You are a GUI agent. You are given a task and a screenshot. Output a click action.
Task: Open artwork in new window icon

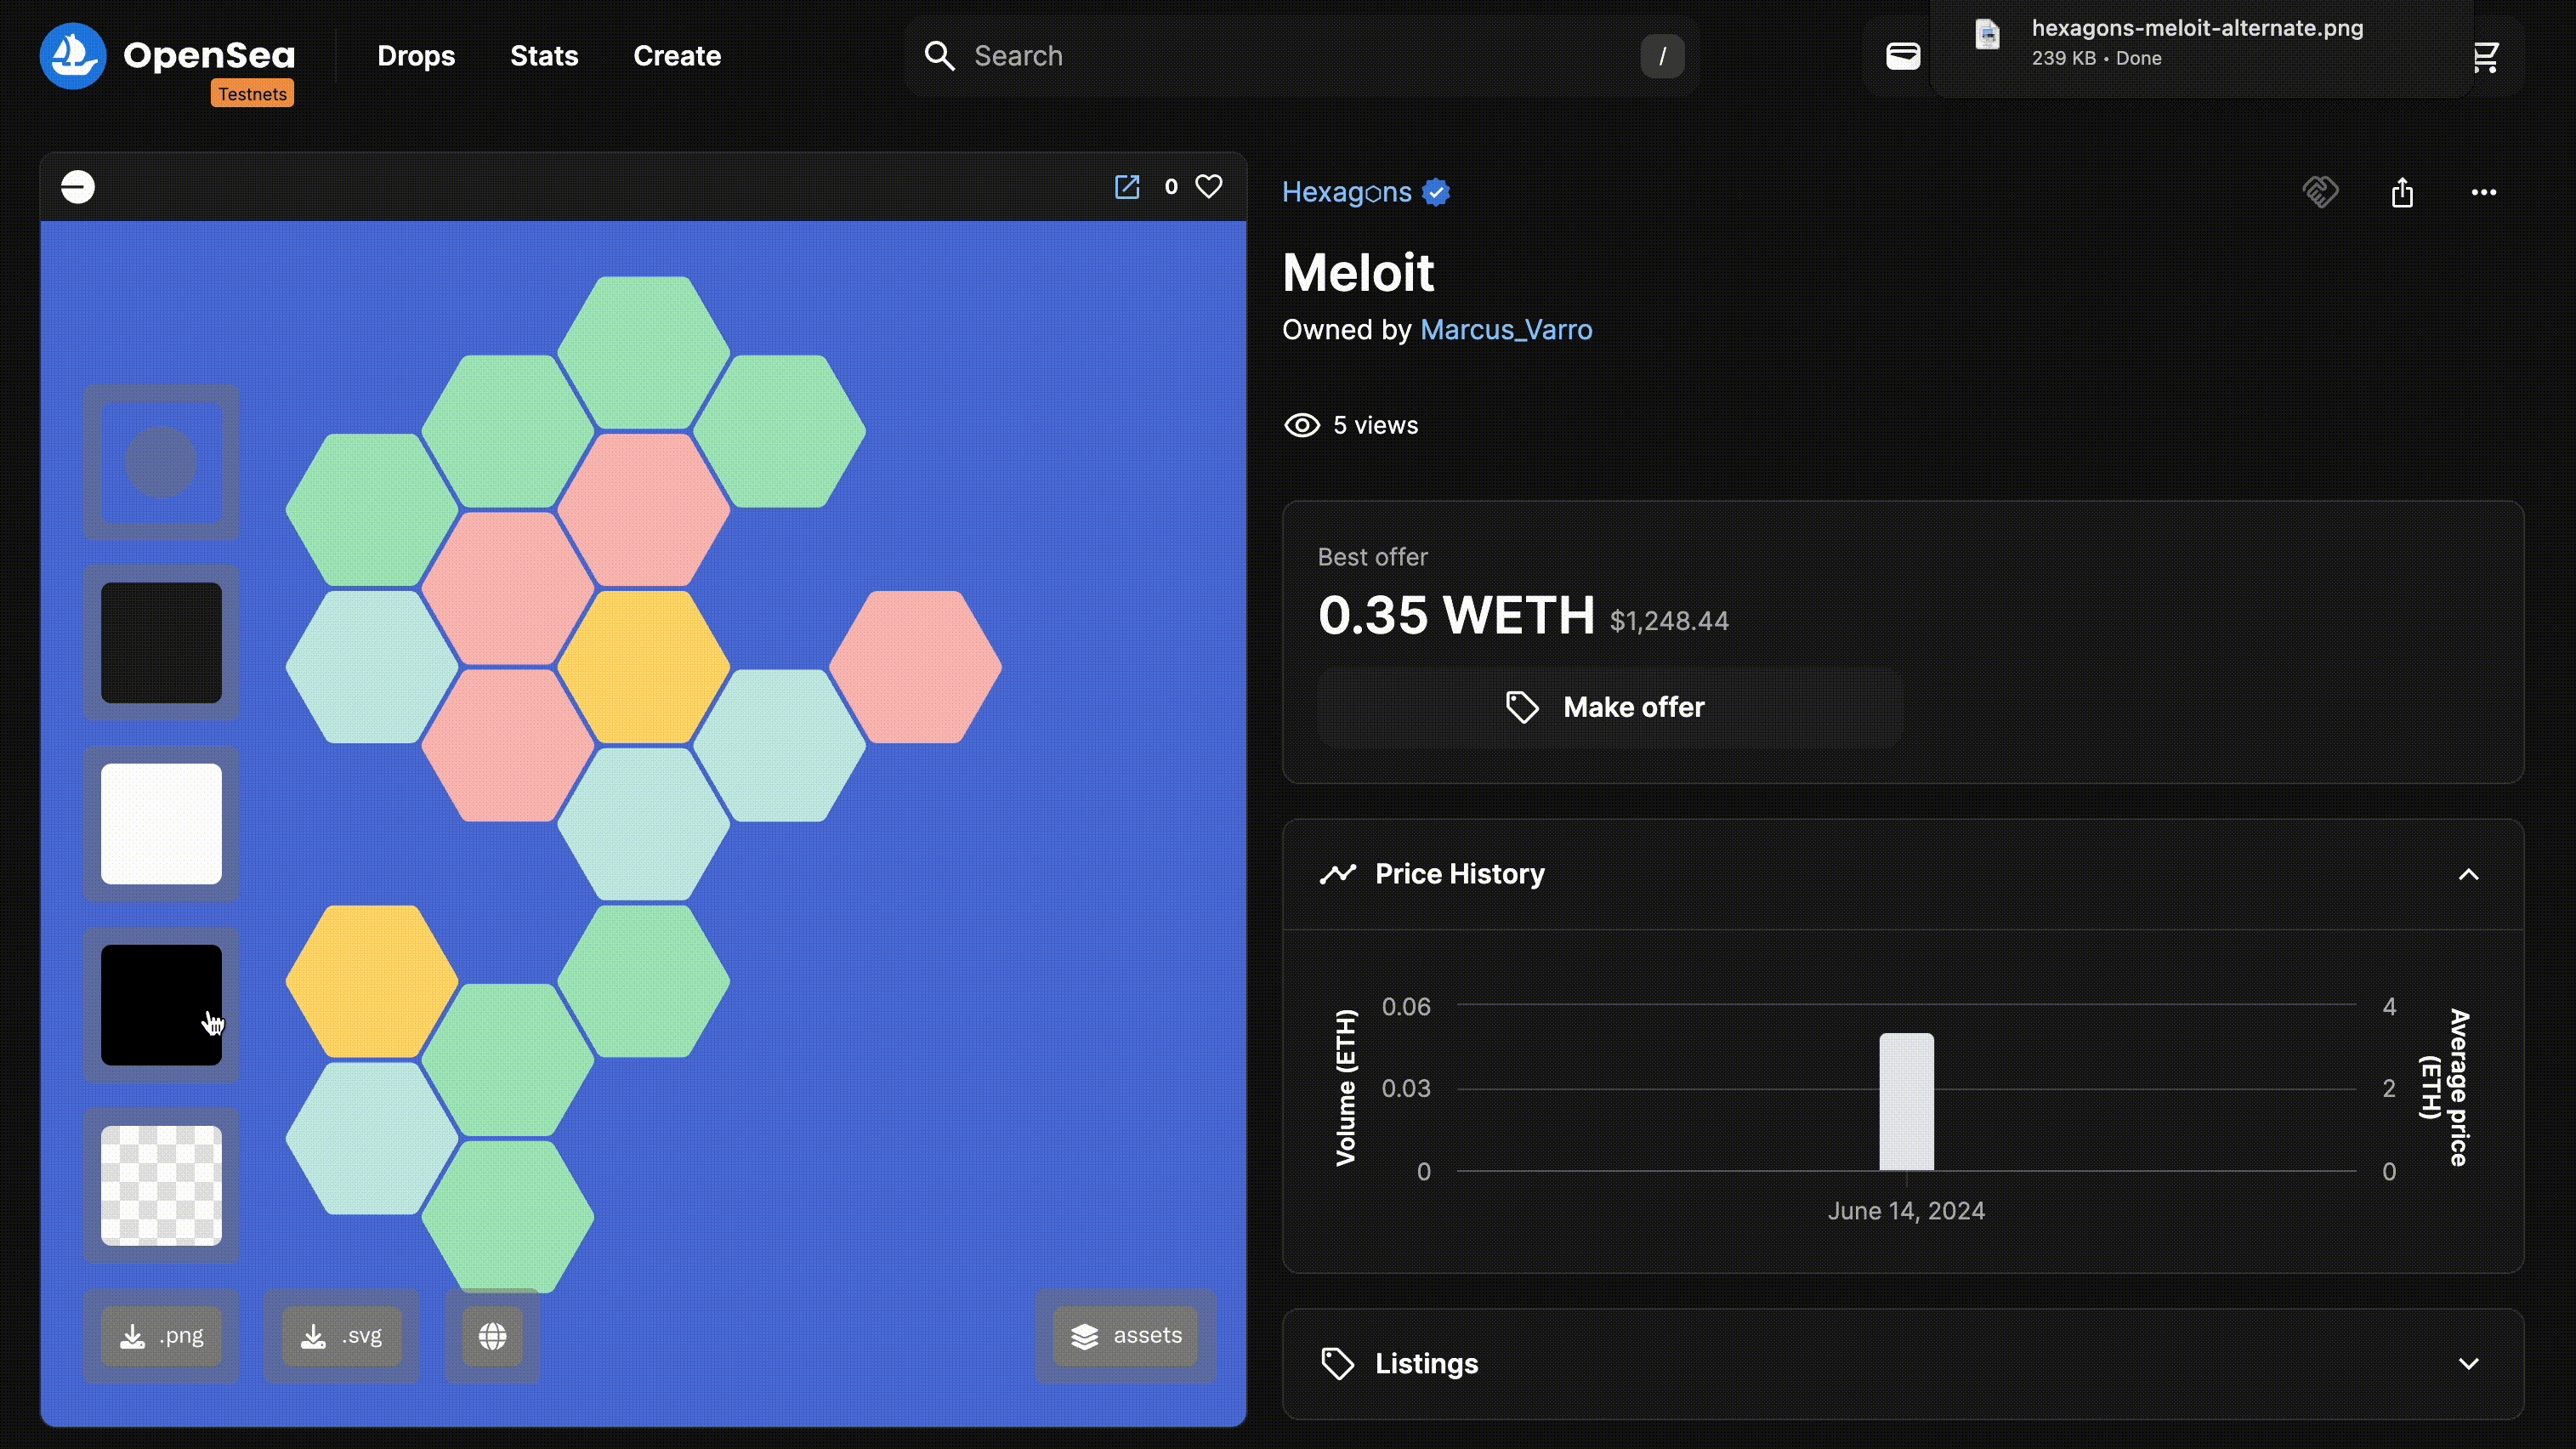tap(1127, 187)
